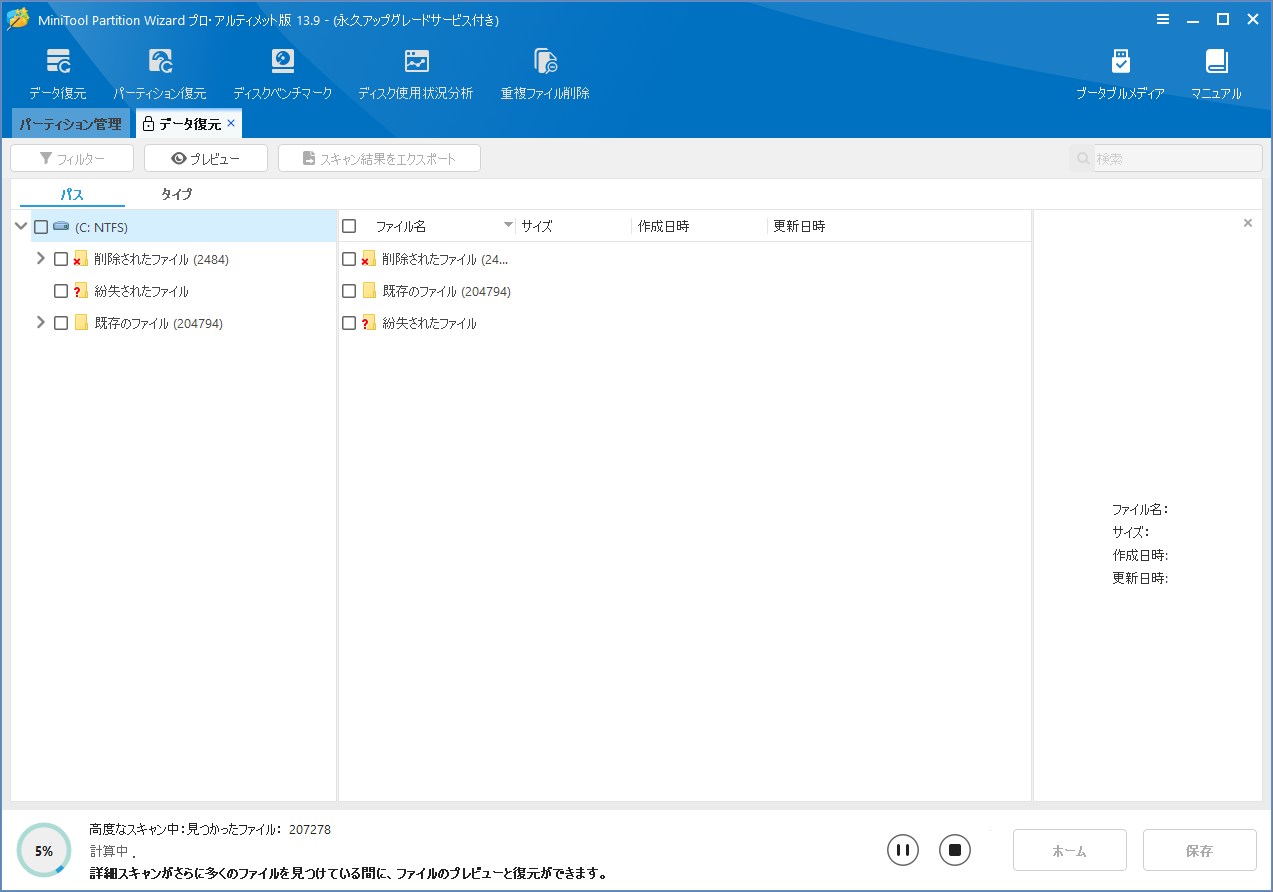Image resolution: width=1273 pixels, height=892 pixels.
Task: Select 削除されたファイル (2484) tree label
Action: 162,259
